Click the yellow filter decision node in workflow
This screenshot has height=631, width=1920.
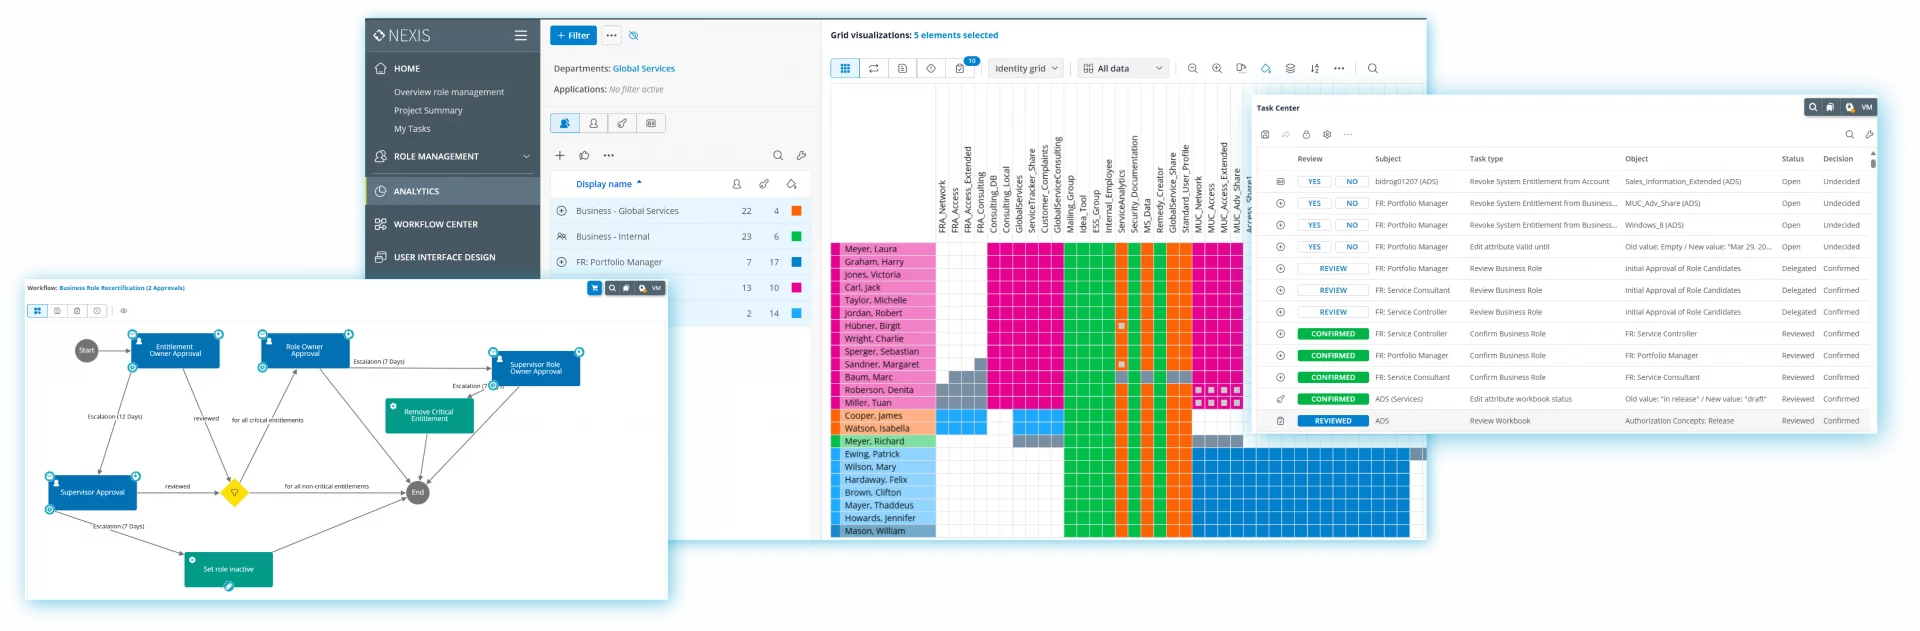click(234, 492)
